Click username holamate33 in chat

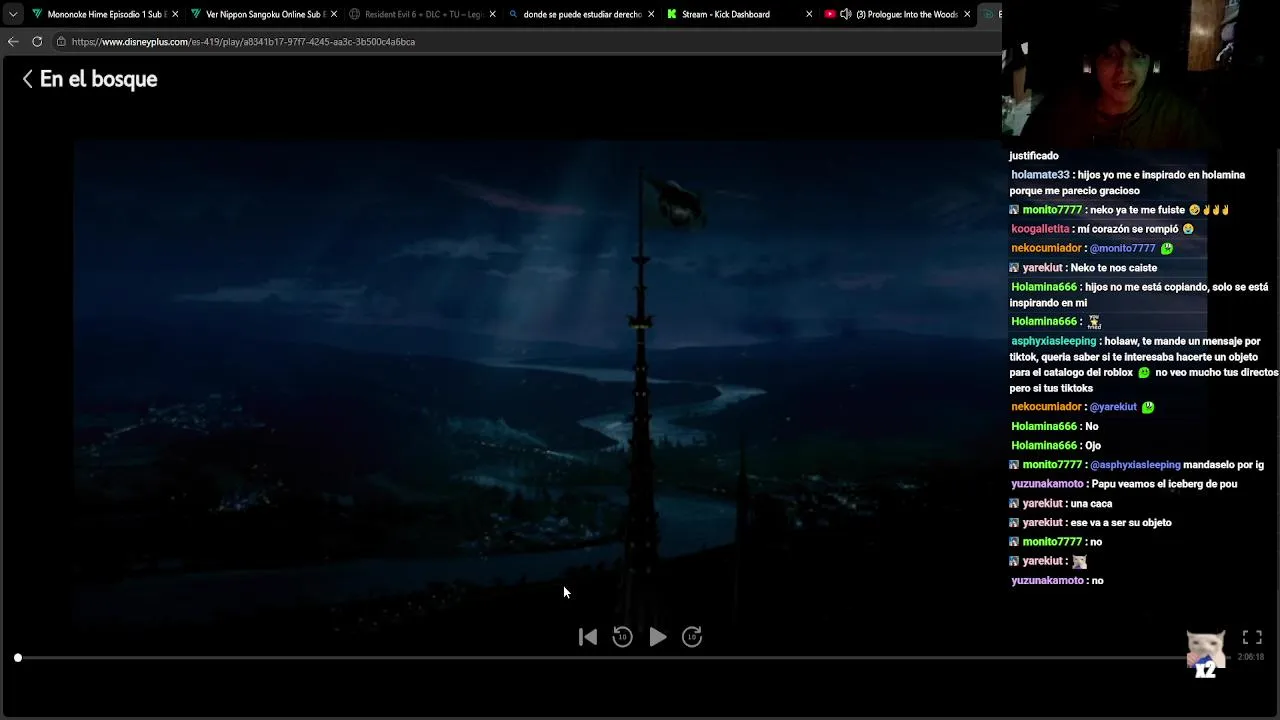tap(1040, 175)
